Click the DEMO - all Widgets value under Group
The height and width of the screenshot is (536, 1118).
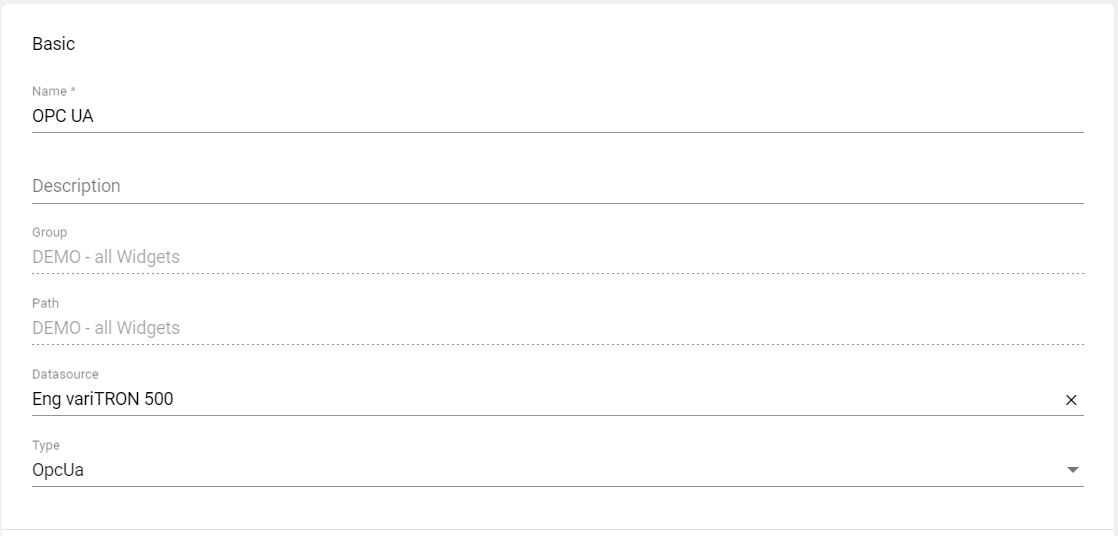106,257
